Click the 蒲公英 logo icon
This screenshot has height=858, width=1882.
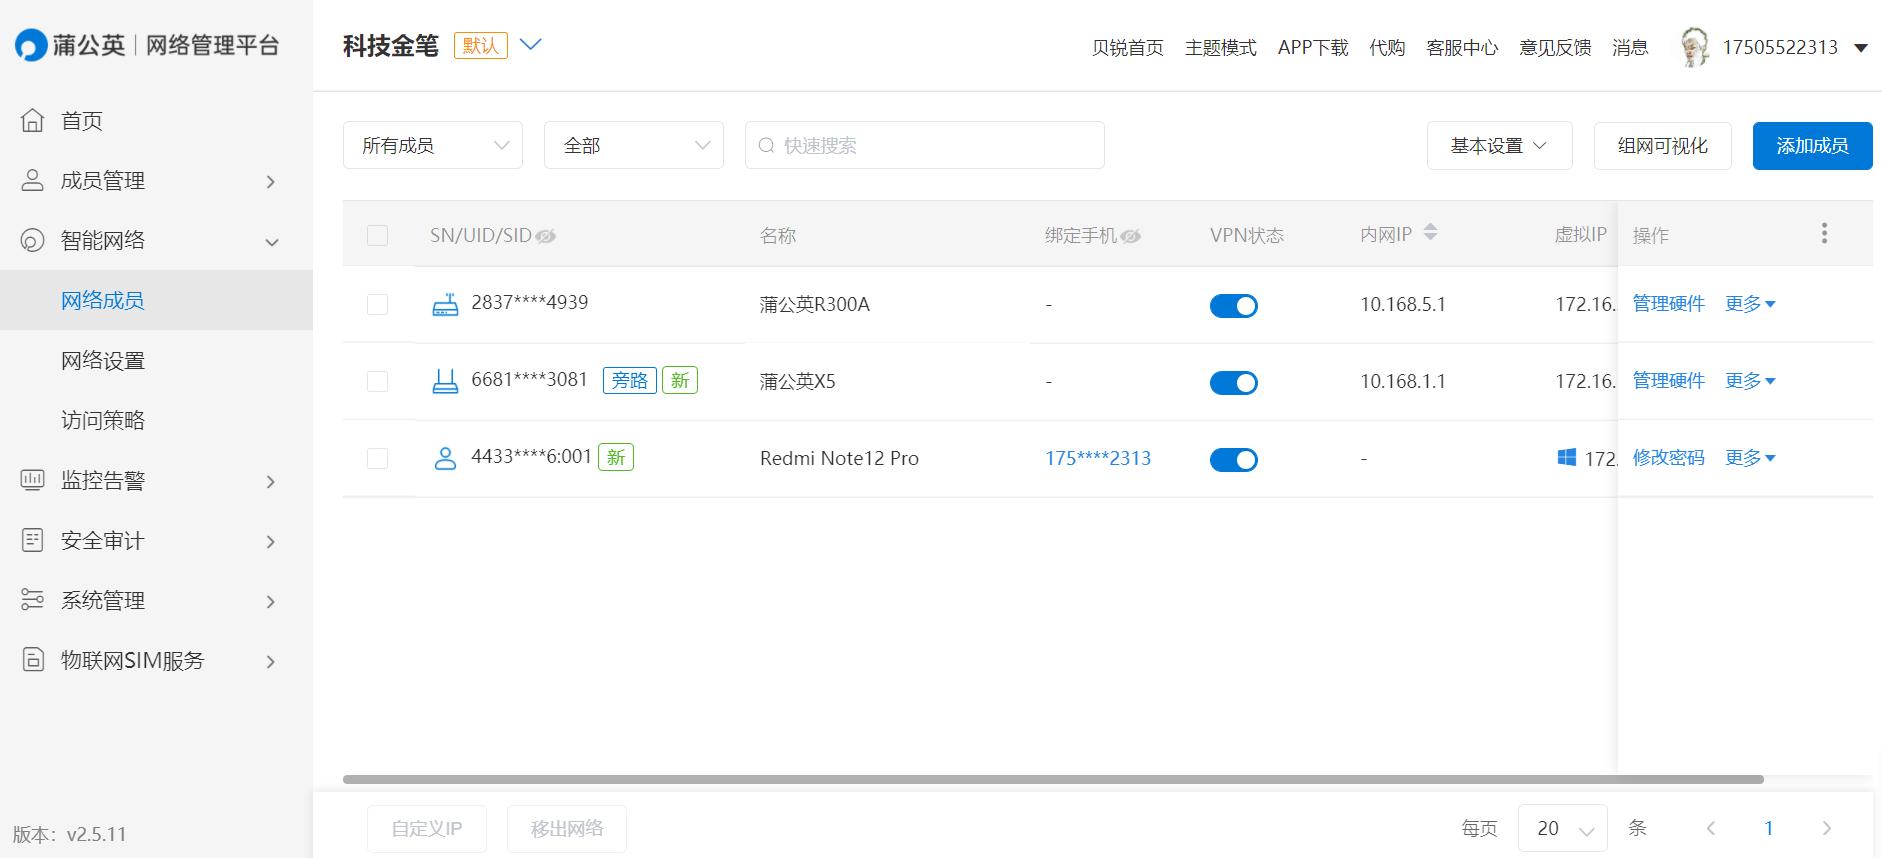point(31,45)
